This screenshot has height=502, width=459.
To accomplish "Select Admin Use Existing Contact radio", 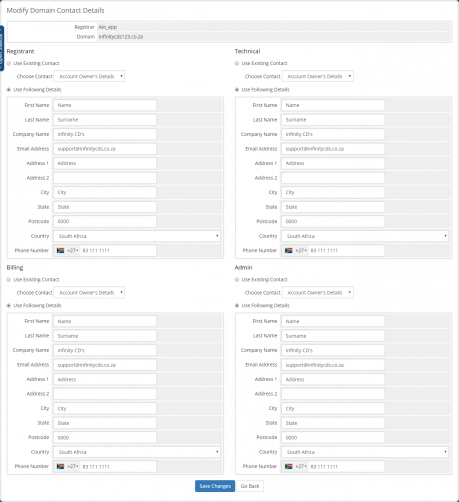I will [237, 280].
